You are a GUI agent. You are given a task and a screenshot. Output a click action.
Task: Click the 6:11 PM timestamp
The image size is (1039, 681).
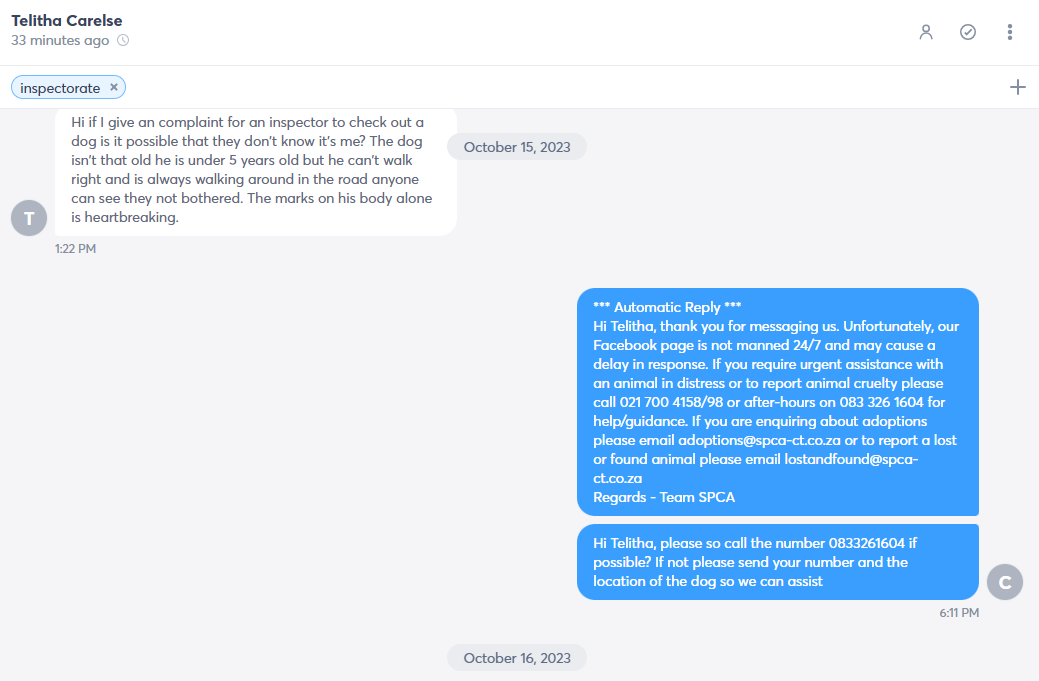click(x=959, y=613)
